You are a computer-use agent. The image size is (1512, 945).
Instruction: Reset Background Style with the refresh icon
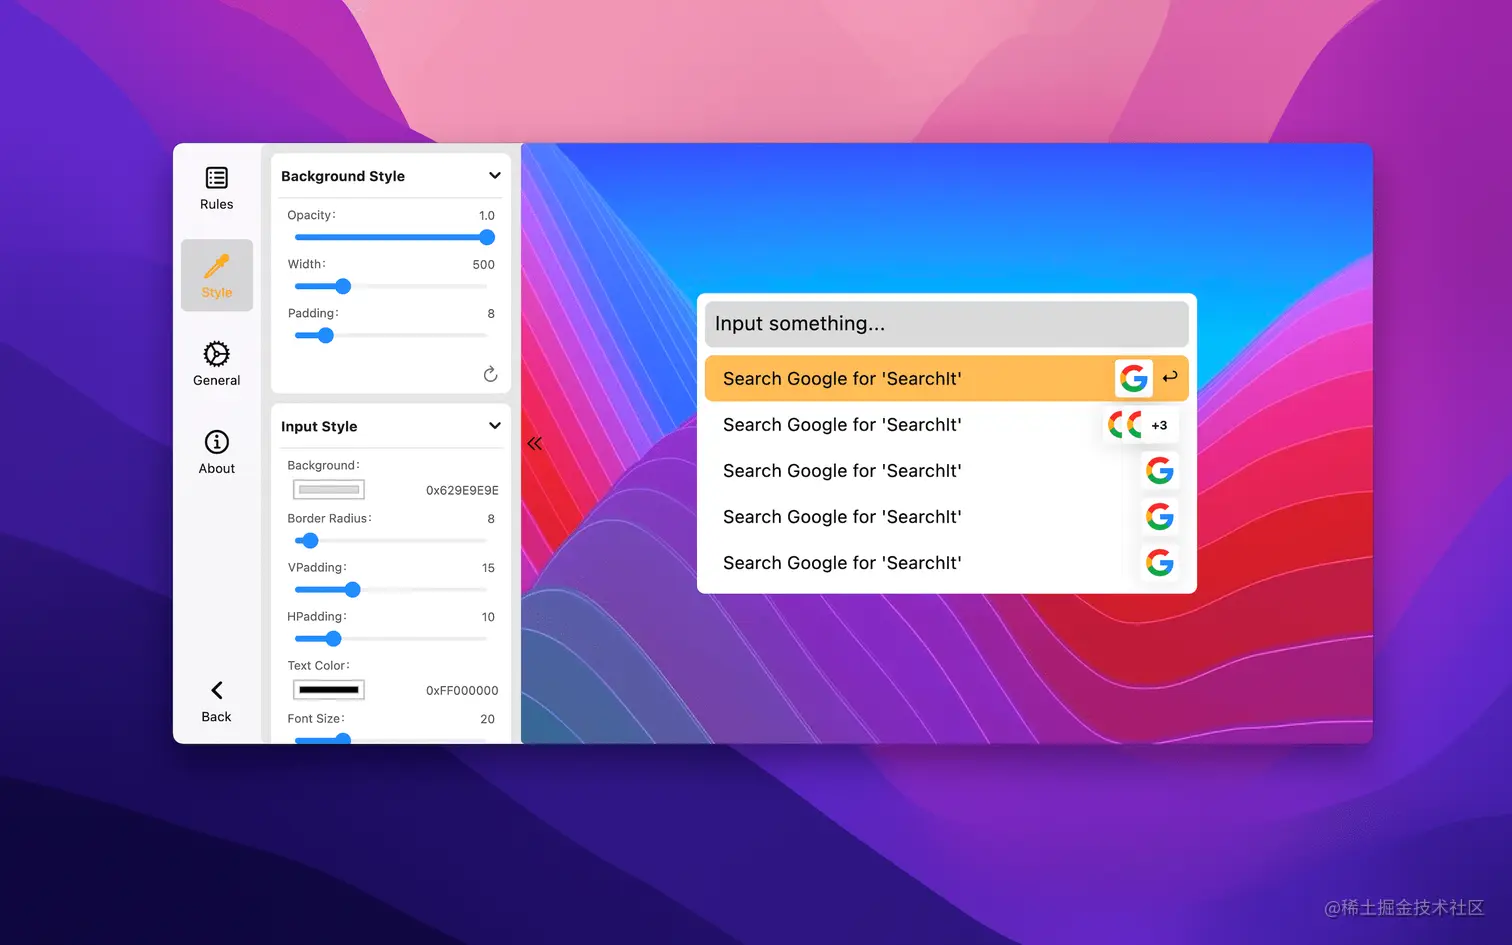click(x=490, y=374)
